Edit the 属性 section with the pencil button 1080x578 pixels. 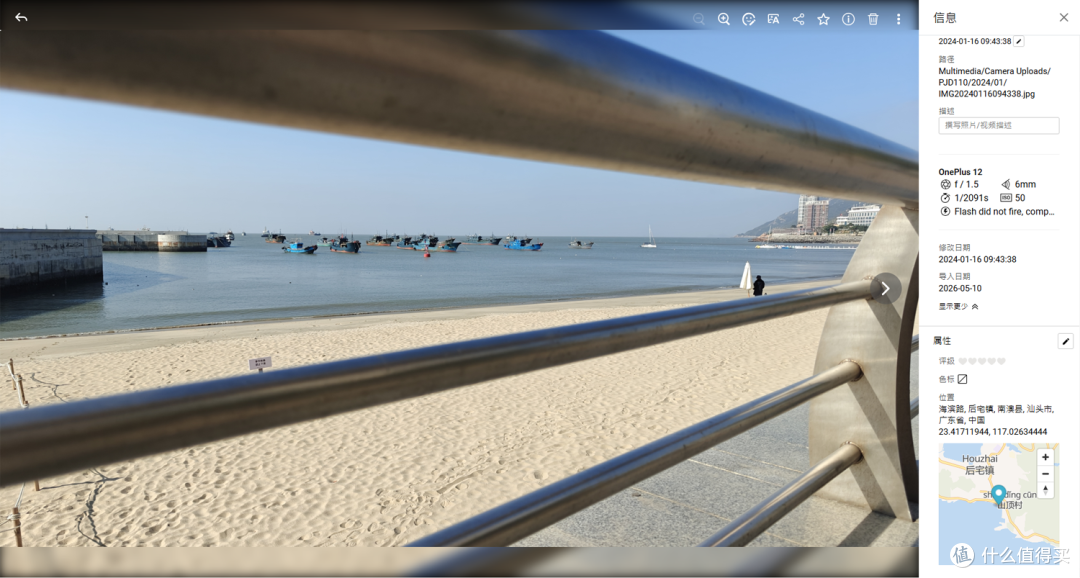(1065, 341)
